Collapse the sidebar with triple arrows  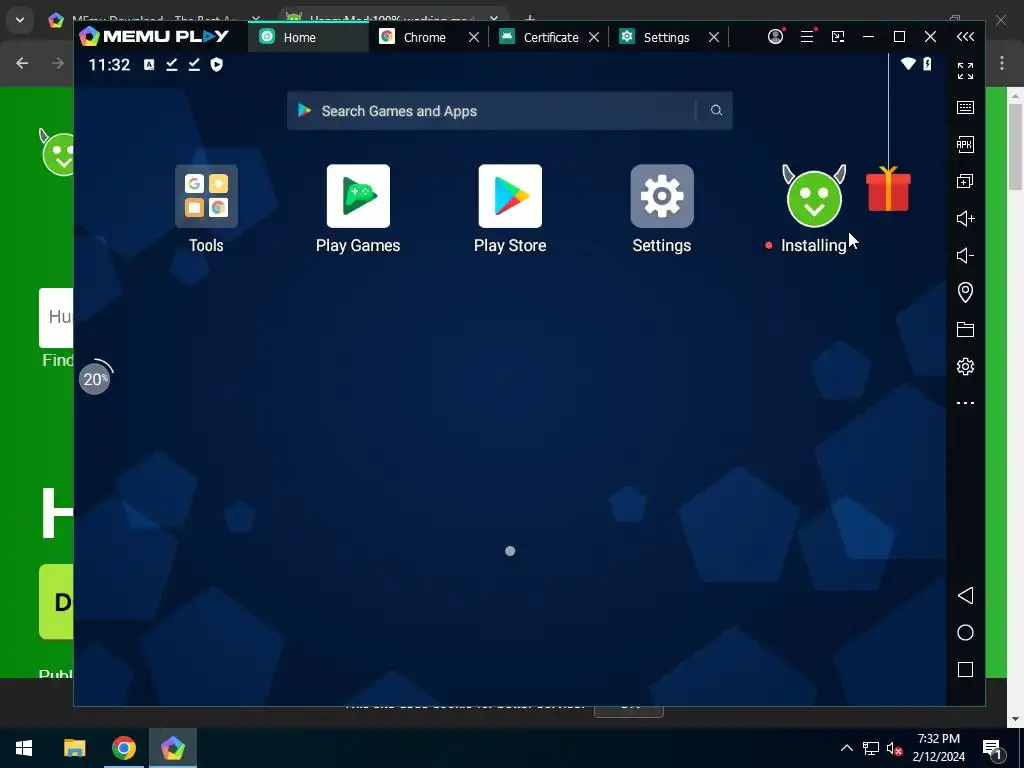click(965, 37)
